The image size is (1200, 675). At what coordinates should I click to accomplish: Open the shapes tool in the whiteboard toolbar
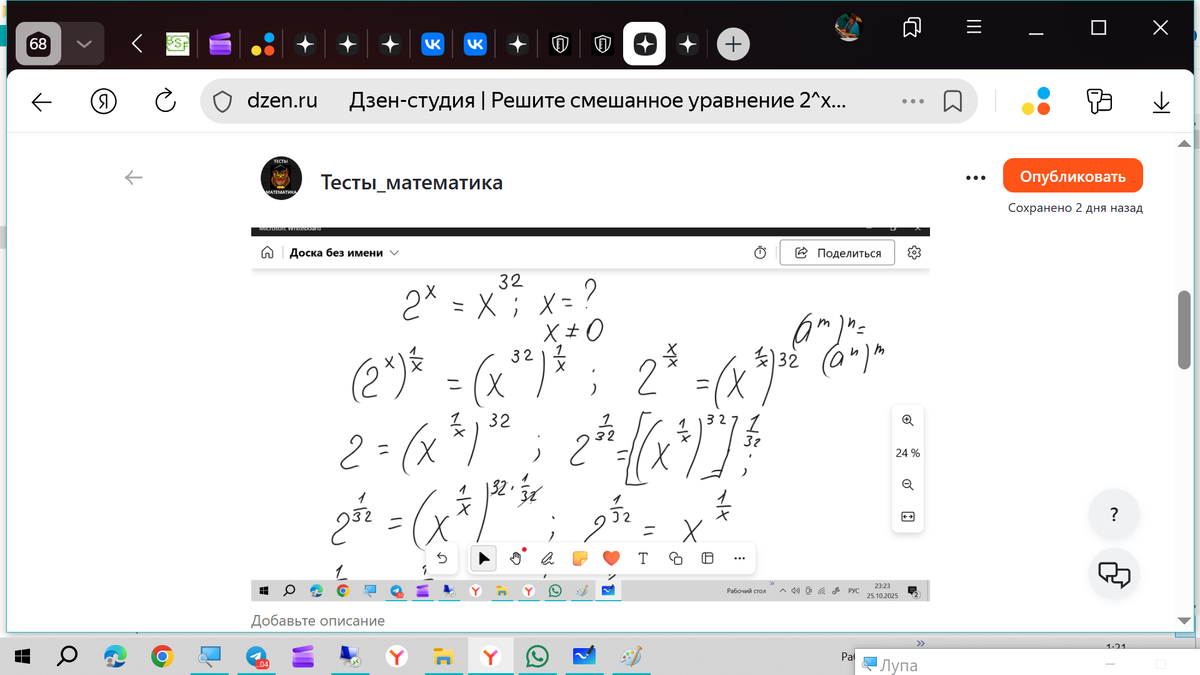(x=675, y=558)
